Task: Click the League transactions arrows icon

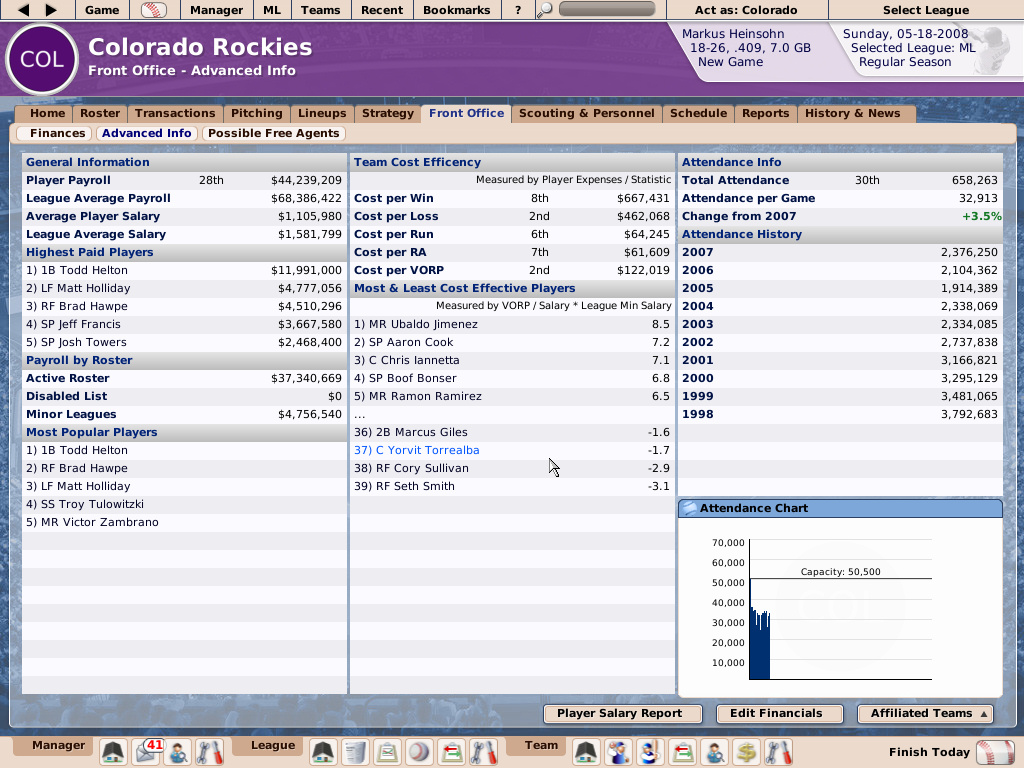Action: click(452, 752)
